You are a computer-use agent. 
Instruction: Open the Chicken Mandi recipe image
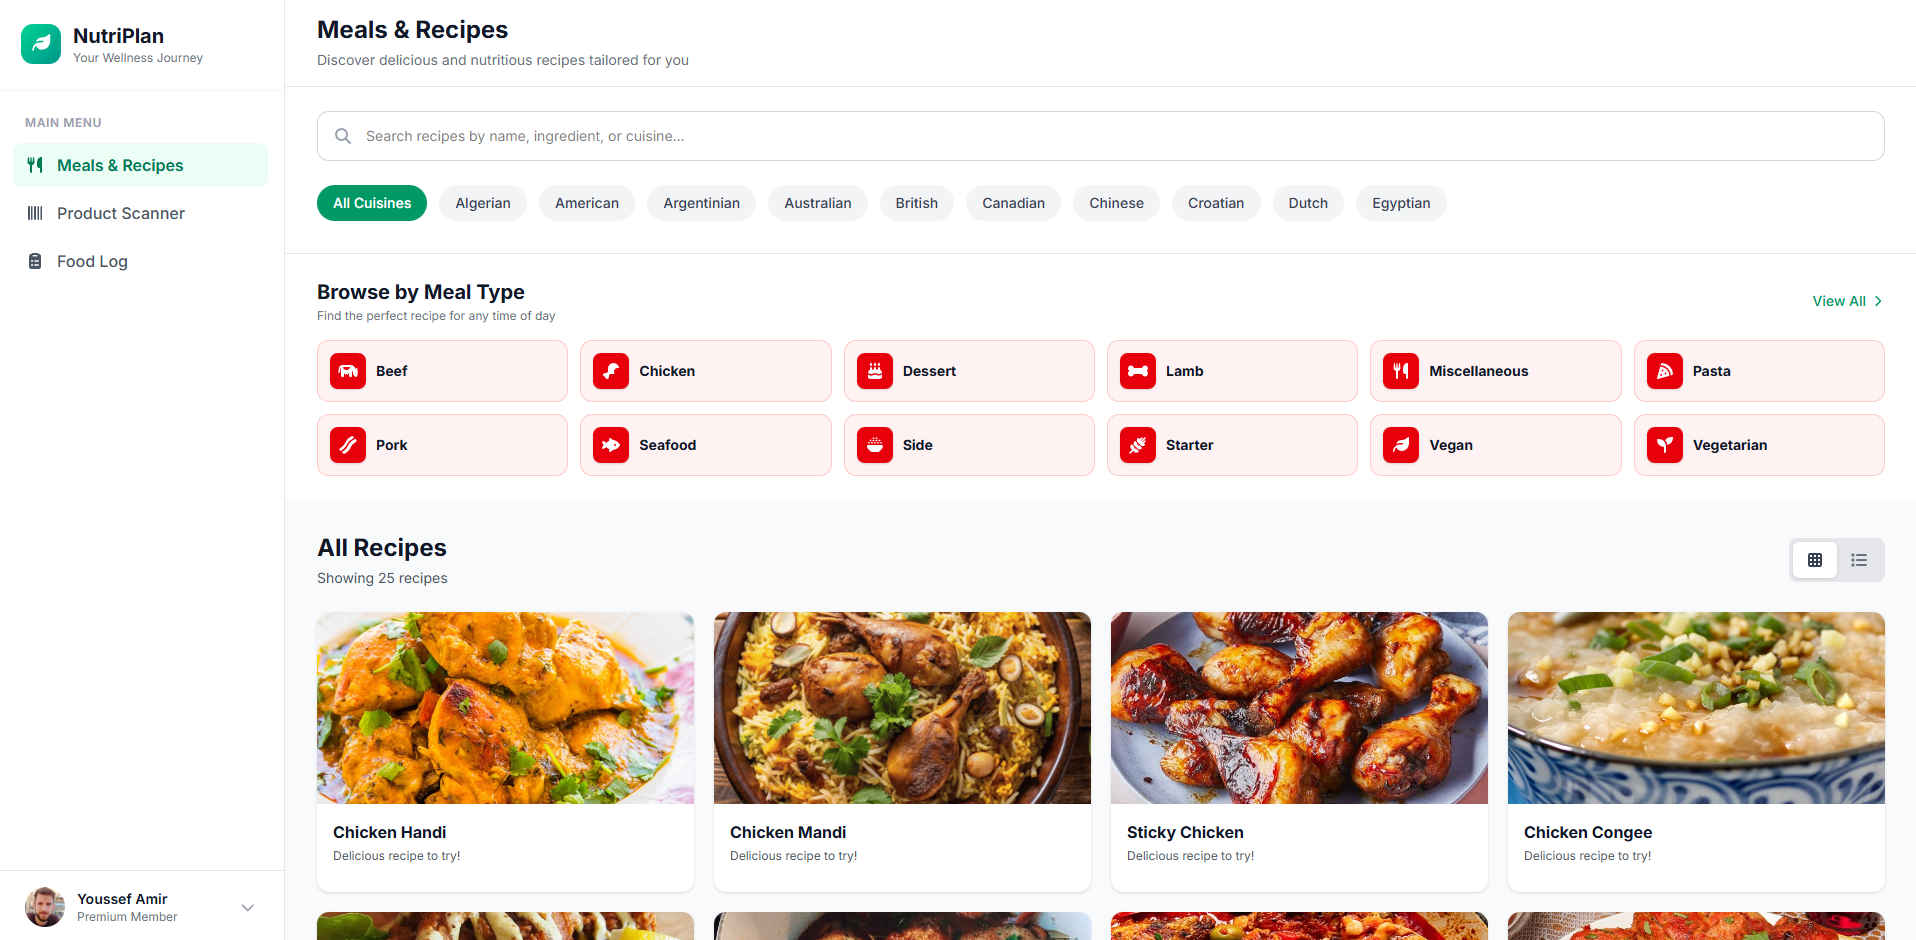click(902, 708)
